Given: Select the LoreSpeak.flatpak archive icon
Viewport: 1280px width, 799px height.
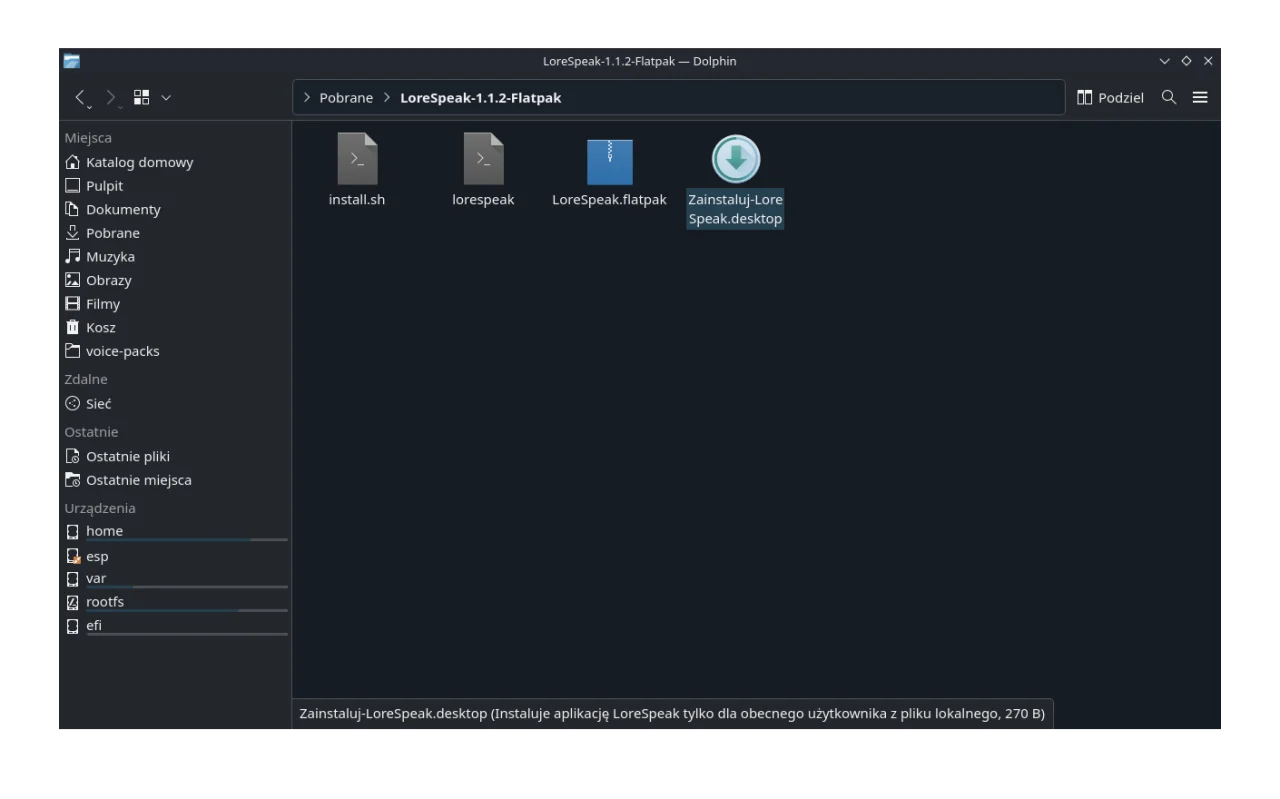Looking at the screenshot, I should point(609,160).
